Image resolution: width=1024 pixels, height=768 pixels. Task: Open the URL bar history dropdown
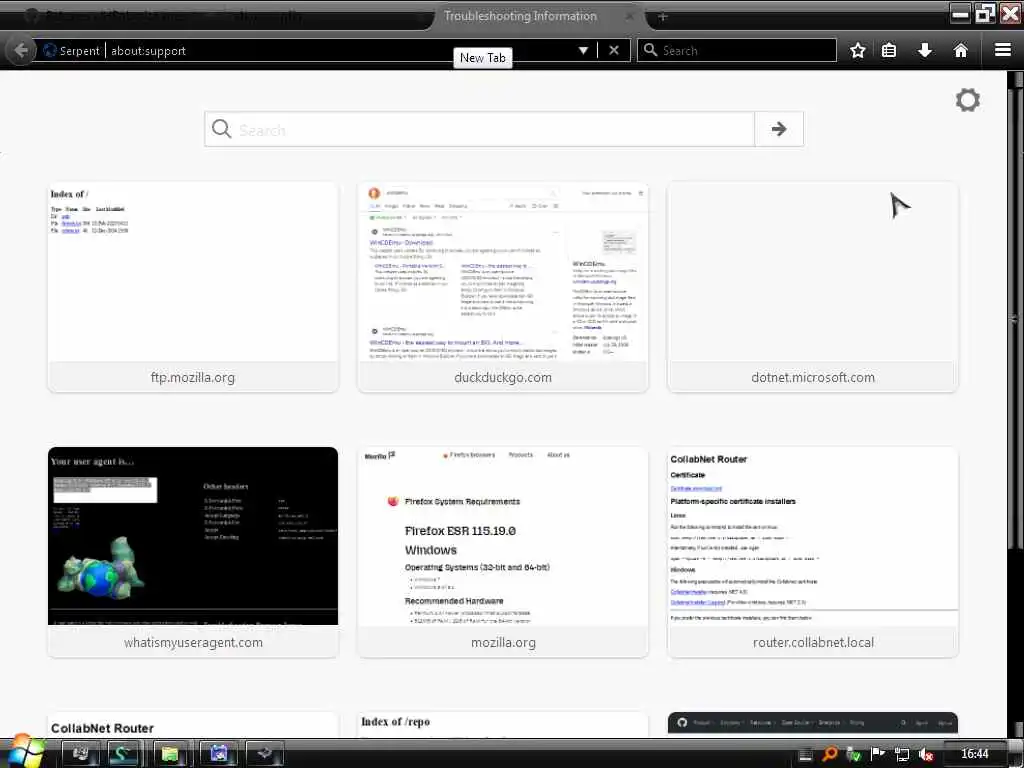(583, 50)
